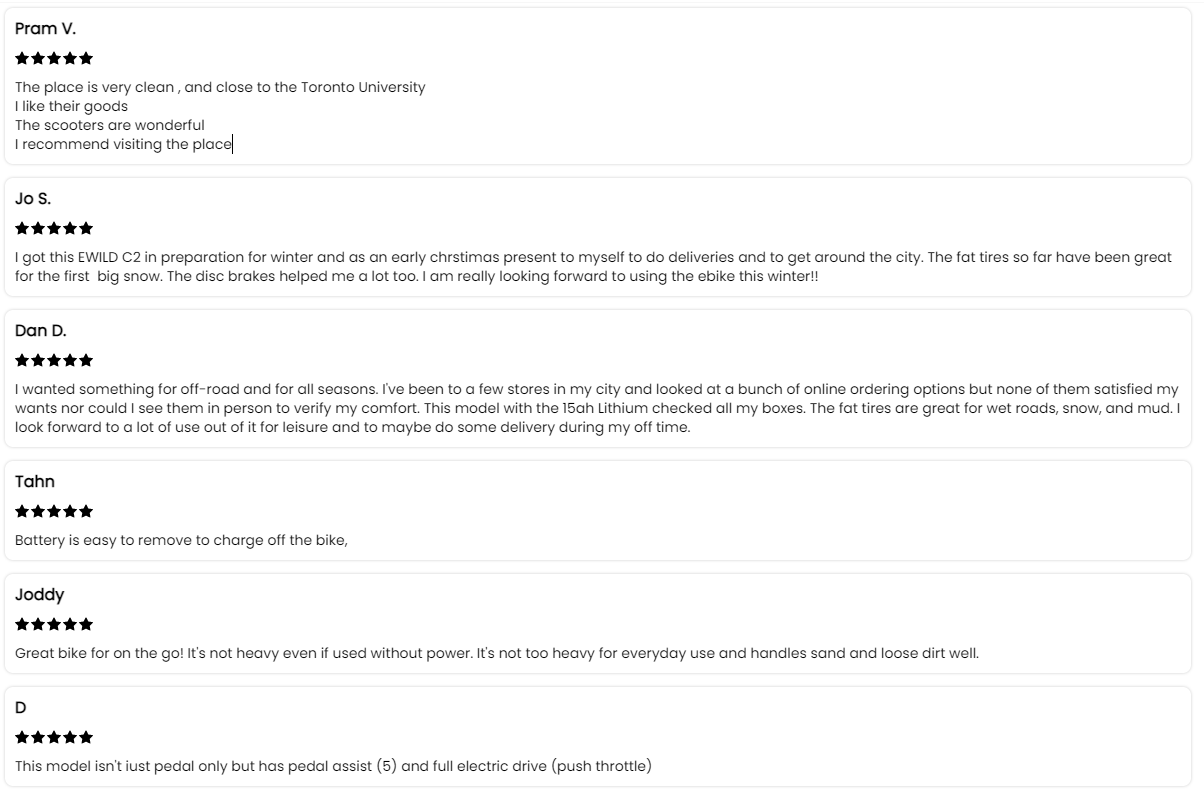1204x796 pixels.
Task: Click "The scooters are wonderful" text
Action: [110, 125]
